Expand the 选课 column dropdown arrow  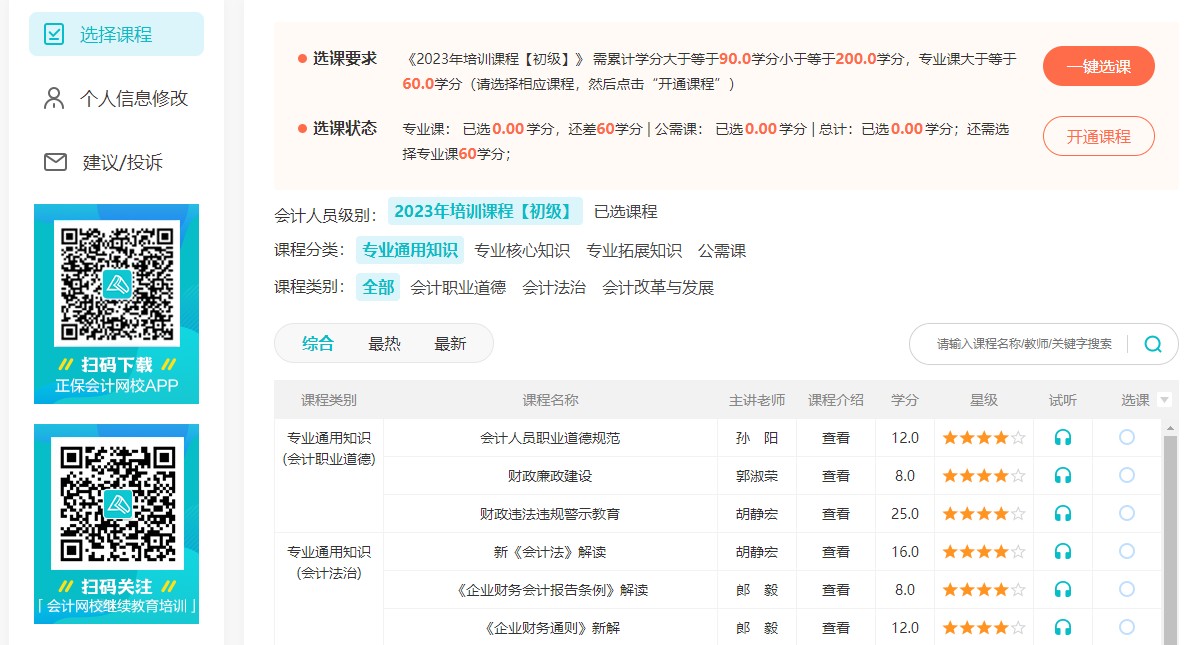tap(1164, 400)
